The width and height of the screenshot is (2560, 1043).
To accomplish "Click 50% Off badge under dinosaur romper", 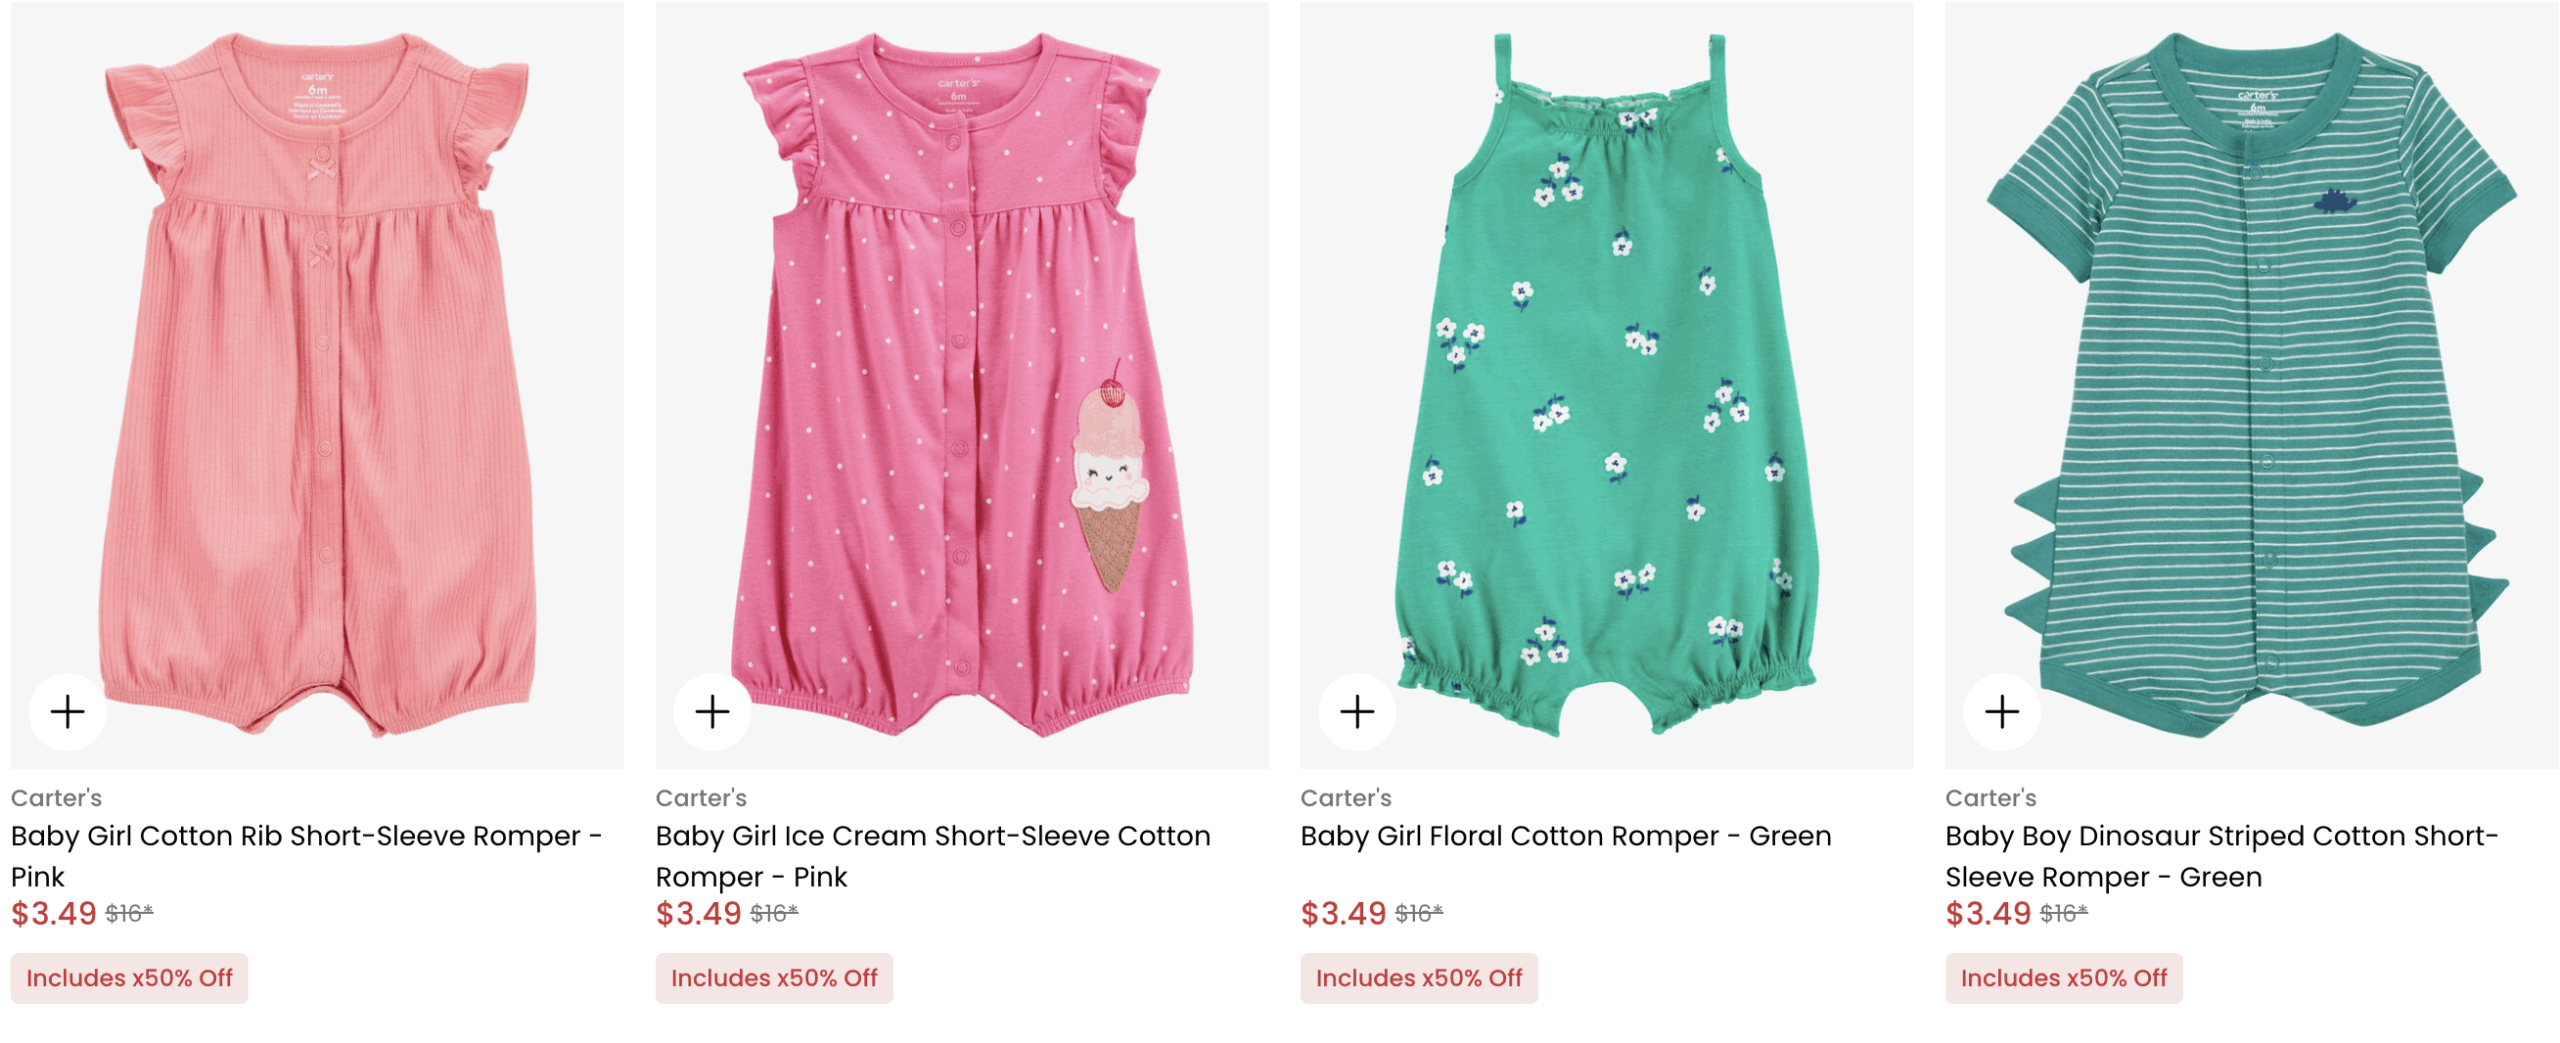I will 2064,978.
